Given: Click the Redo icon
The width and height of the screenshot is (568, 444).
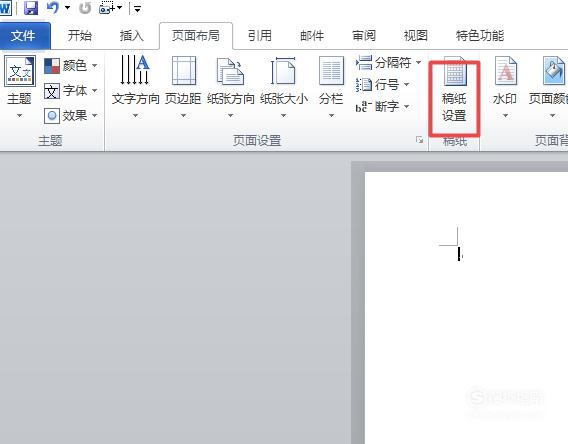Looking at the screenshot, I should click(x=85, y=8).
